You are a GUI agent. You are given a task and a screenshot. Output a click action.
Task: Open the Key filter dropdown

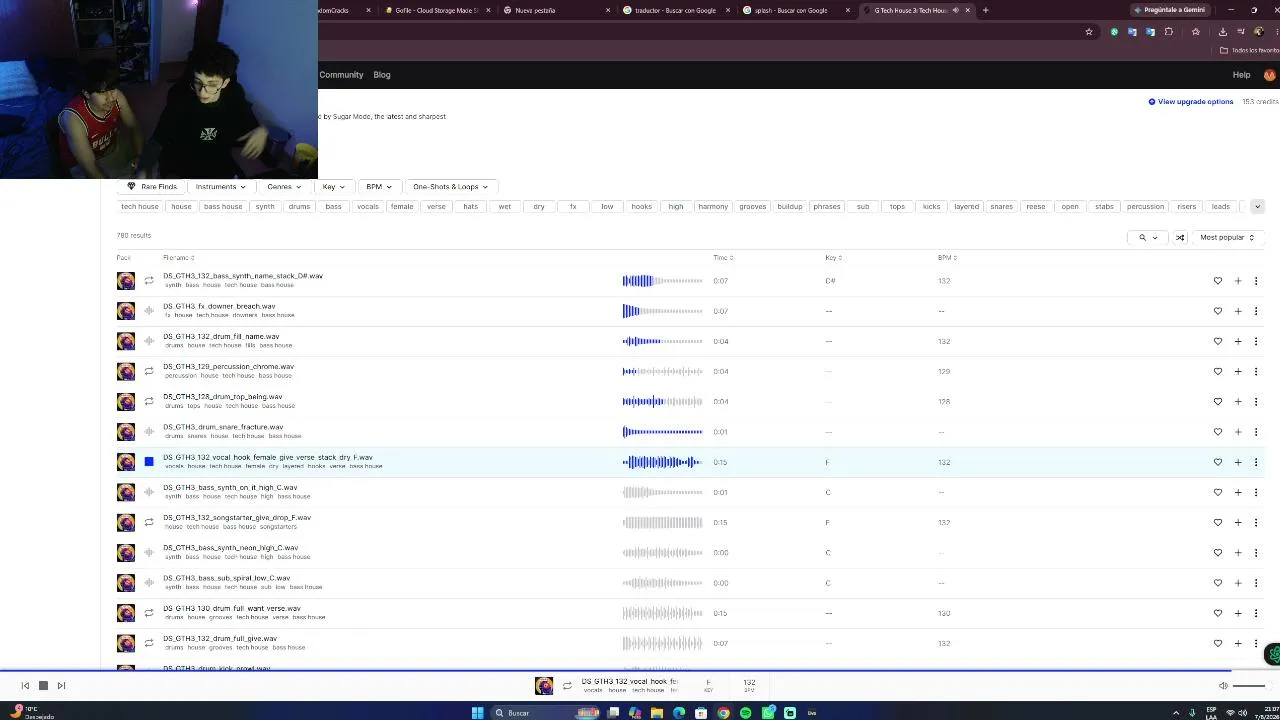333,186
